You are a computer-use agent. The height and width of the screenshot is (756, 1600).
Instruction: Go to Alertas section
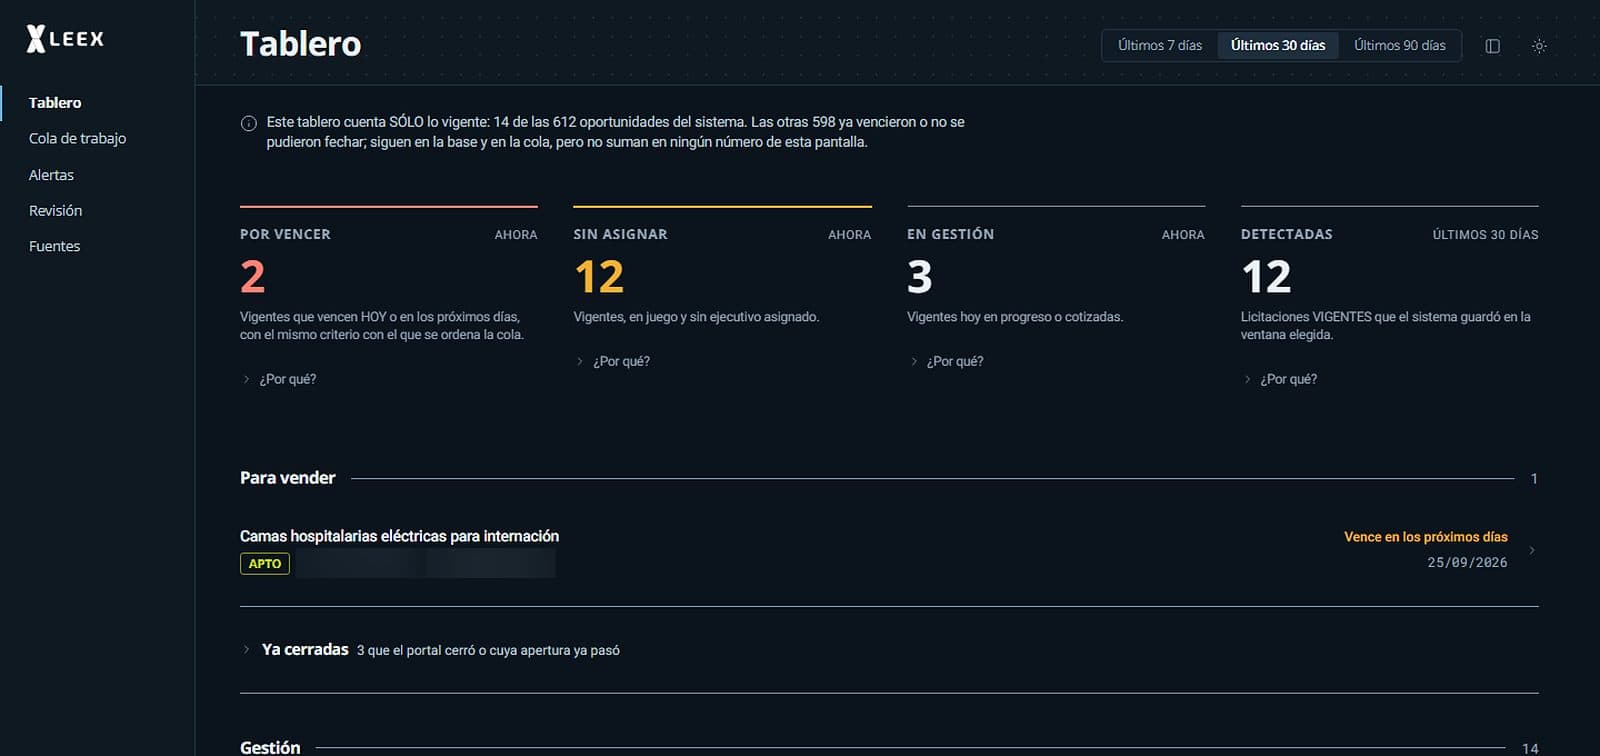(51, 174)
